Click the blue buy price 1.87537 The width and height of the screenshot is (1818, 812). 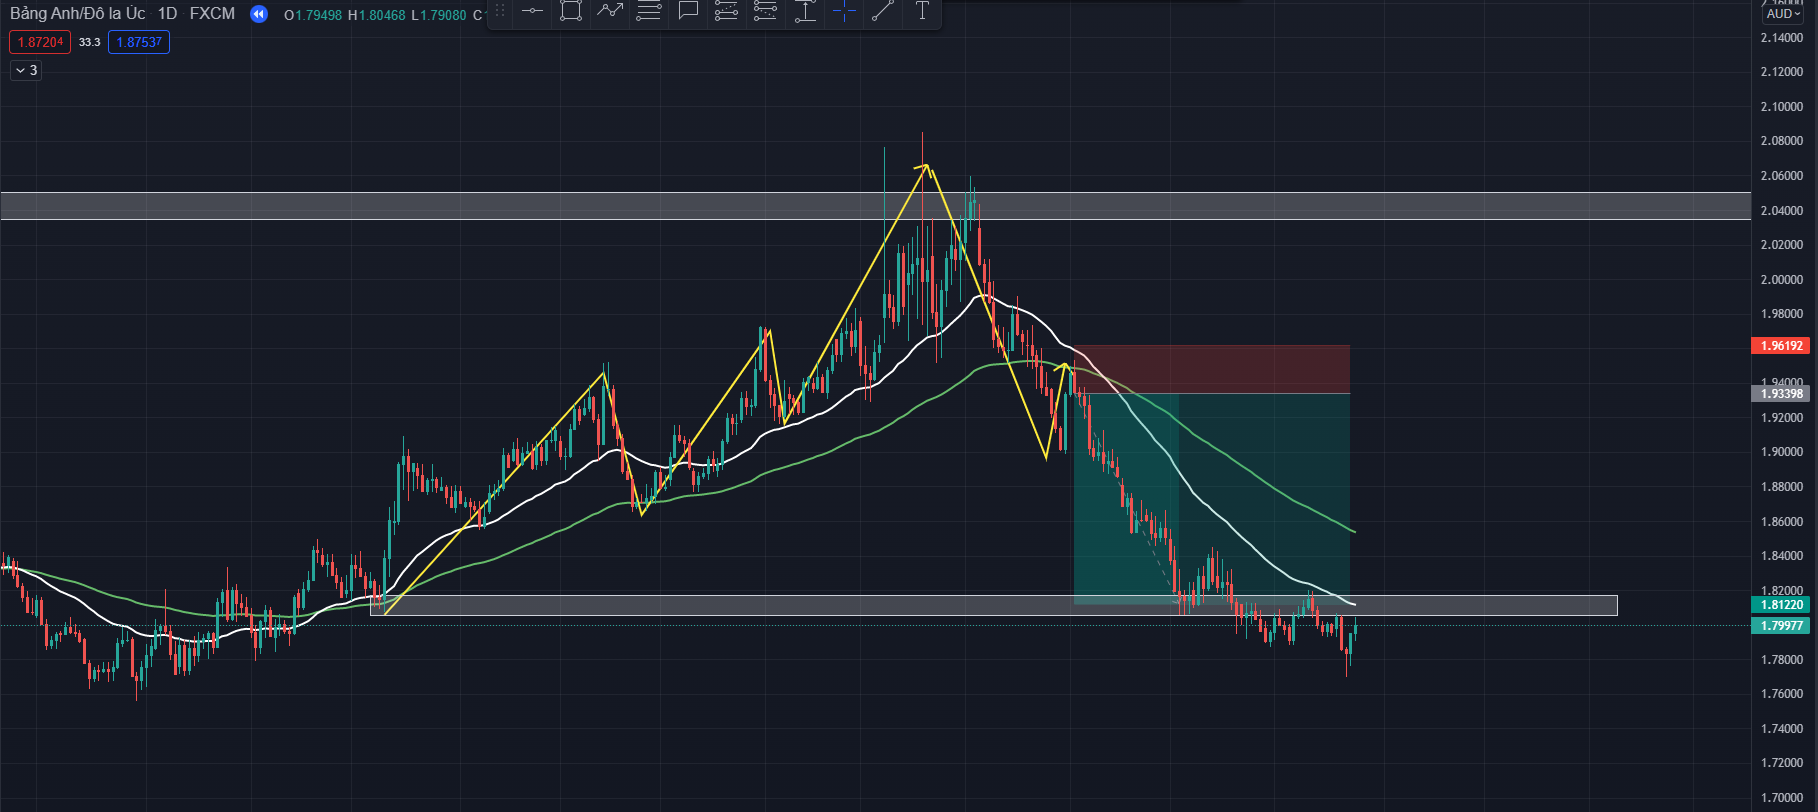click(x=139, y=42)
